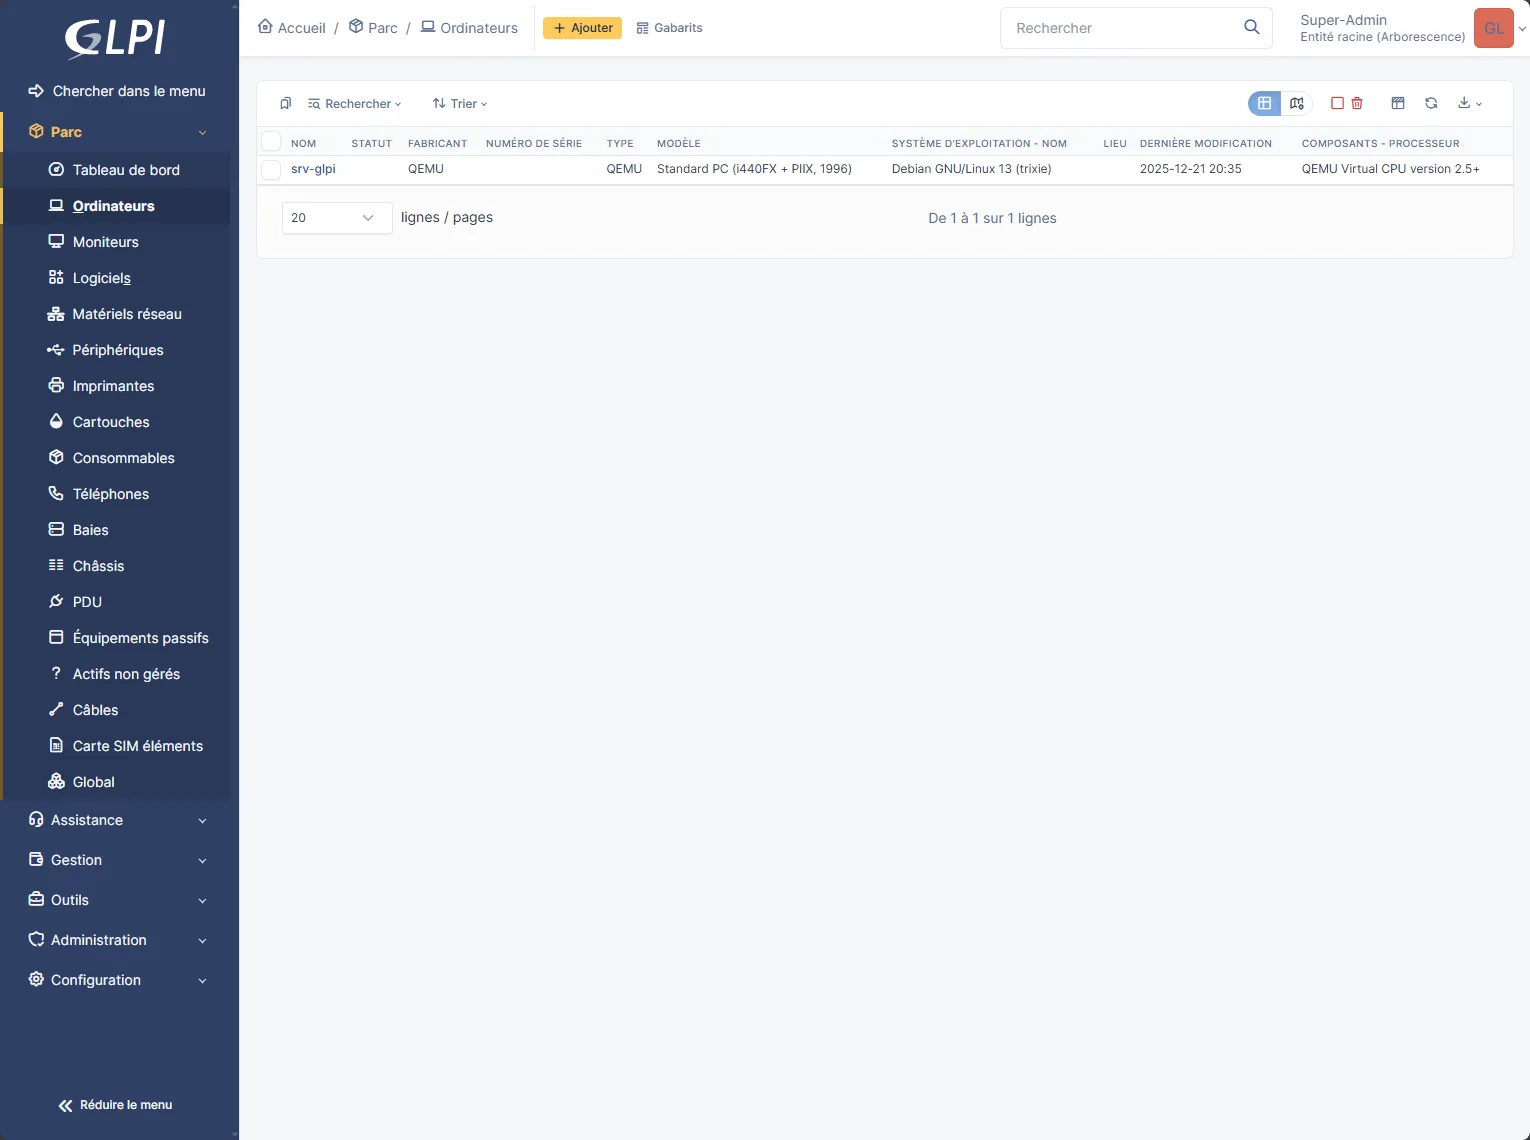Tick the checkbox for srv-glpi row
Image resolution: width=1530 pixels, height=1140 pixels.
pos(271,169)
